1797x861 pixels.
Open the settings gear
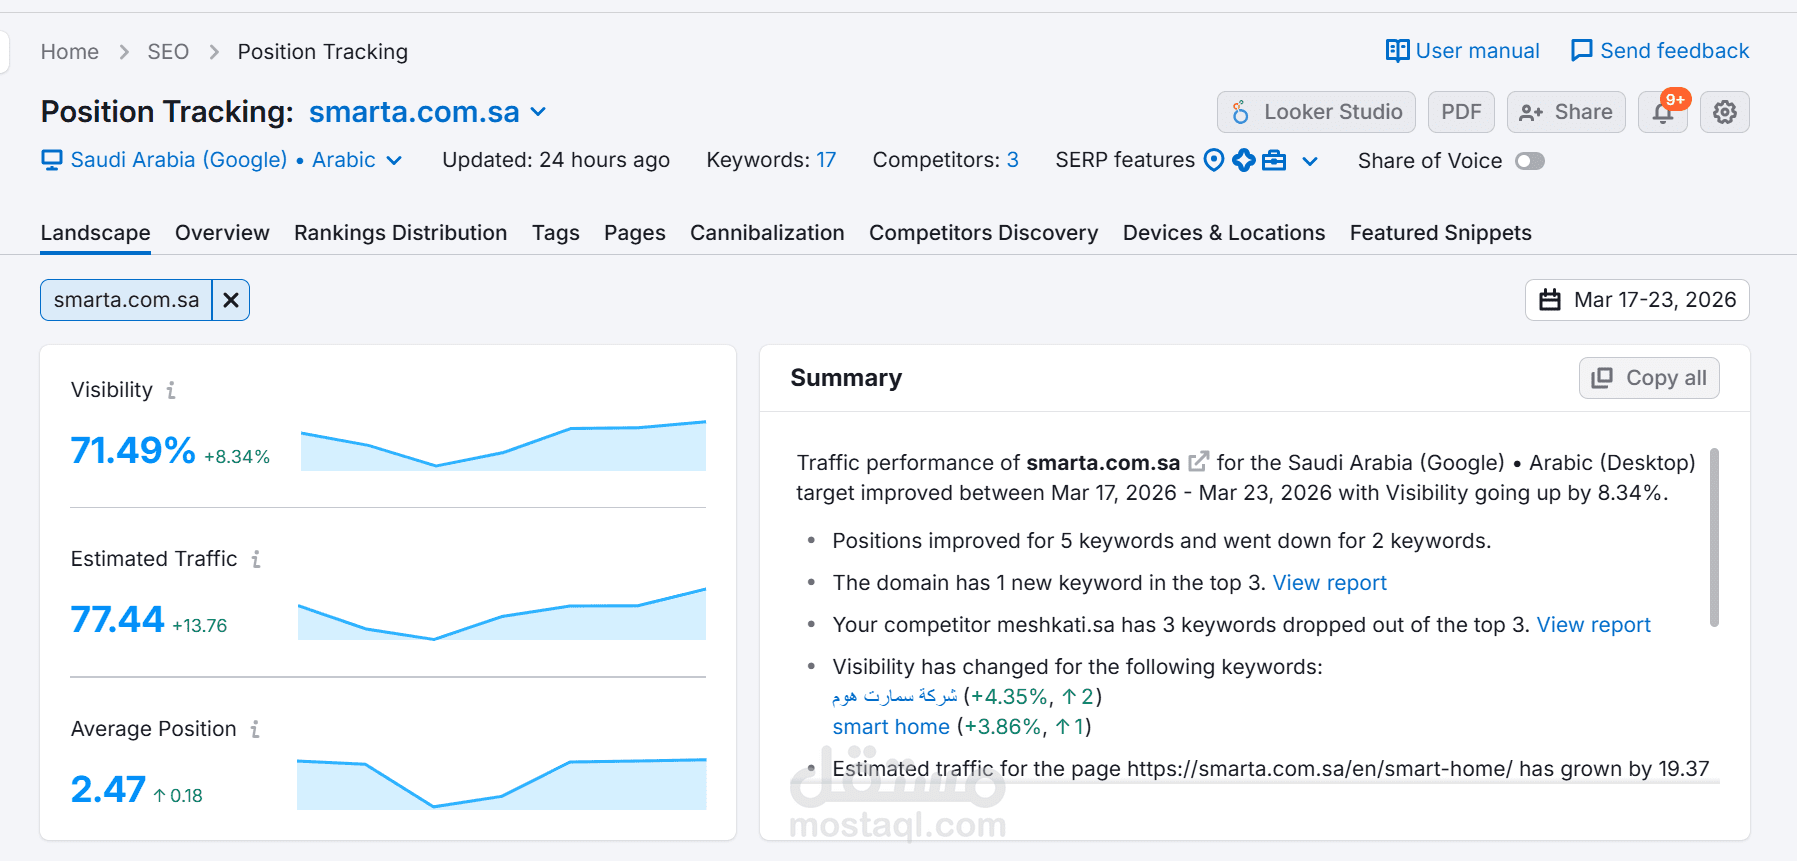1724,112
